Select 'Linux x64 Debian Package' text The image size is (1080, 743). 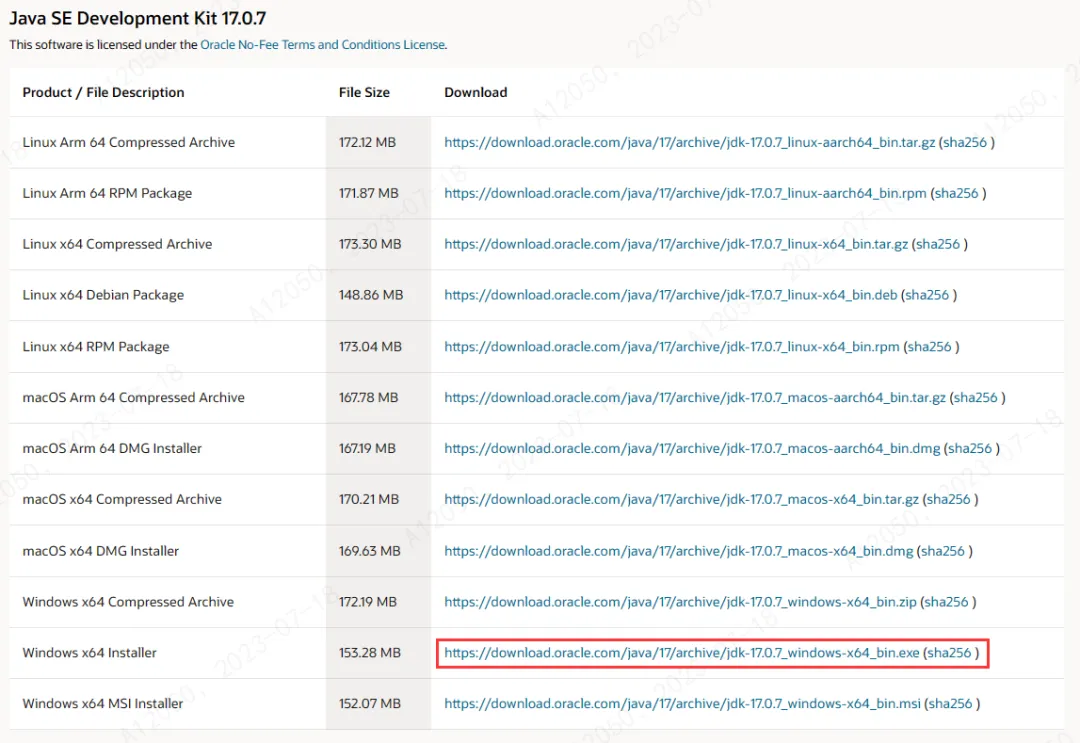103,295
